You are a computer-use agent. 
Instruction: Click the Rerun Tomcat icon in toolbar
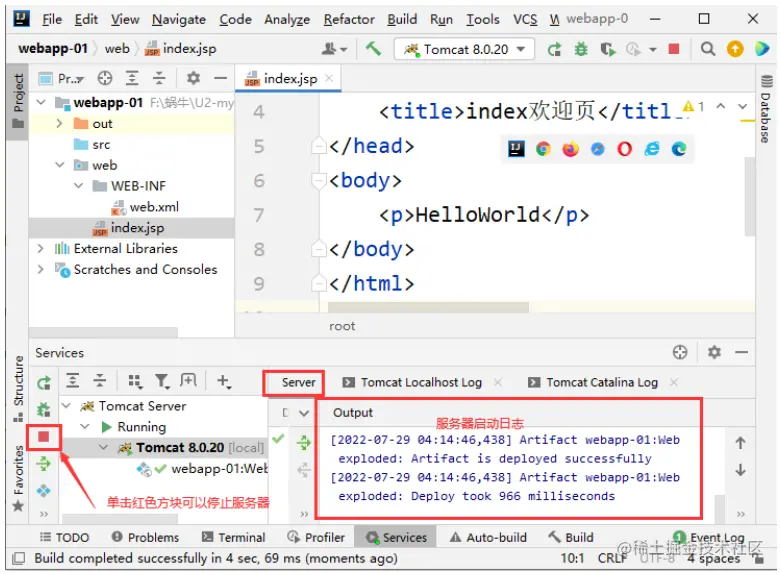(555, 49)
